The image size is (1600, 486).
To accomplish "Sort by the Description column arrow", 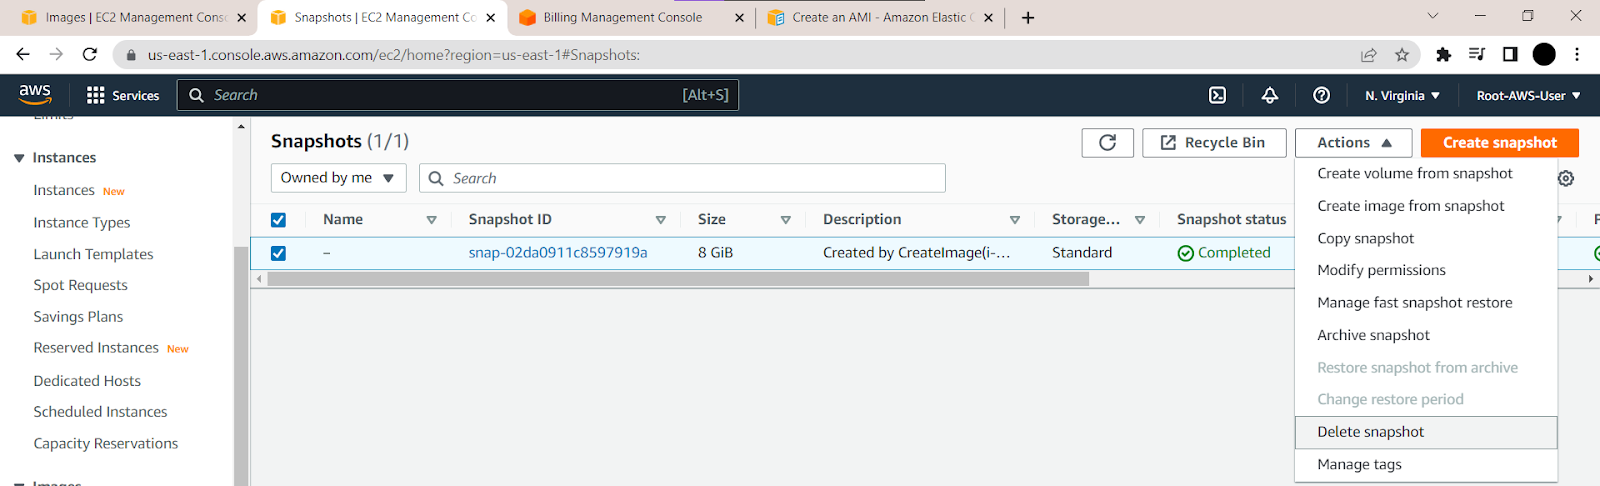I will point(1014,220).
